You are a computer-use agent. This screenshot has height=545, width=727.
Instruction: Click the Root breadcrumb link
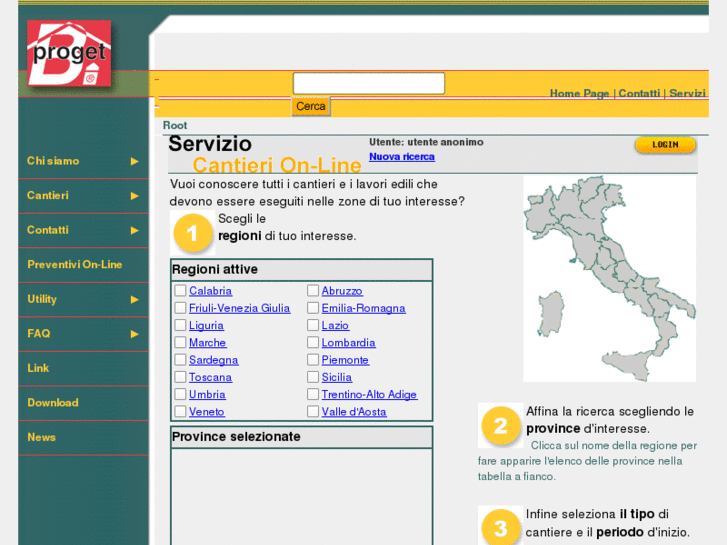click(x=175, y=125)
